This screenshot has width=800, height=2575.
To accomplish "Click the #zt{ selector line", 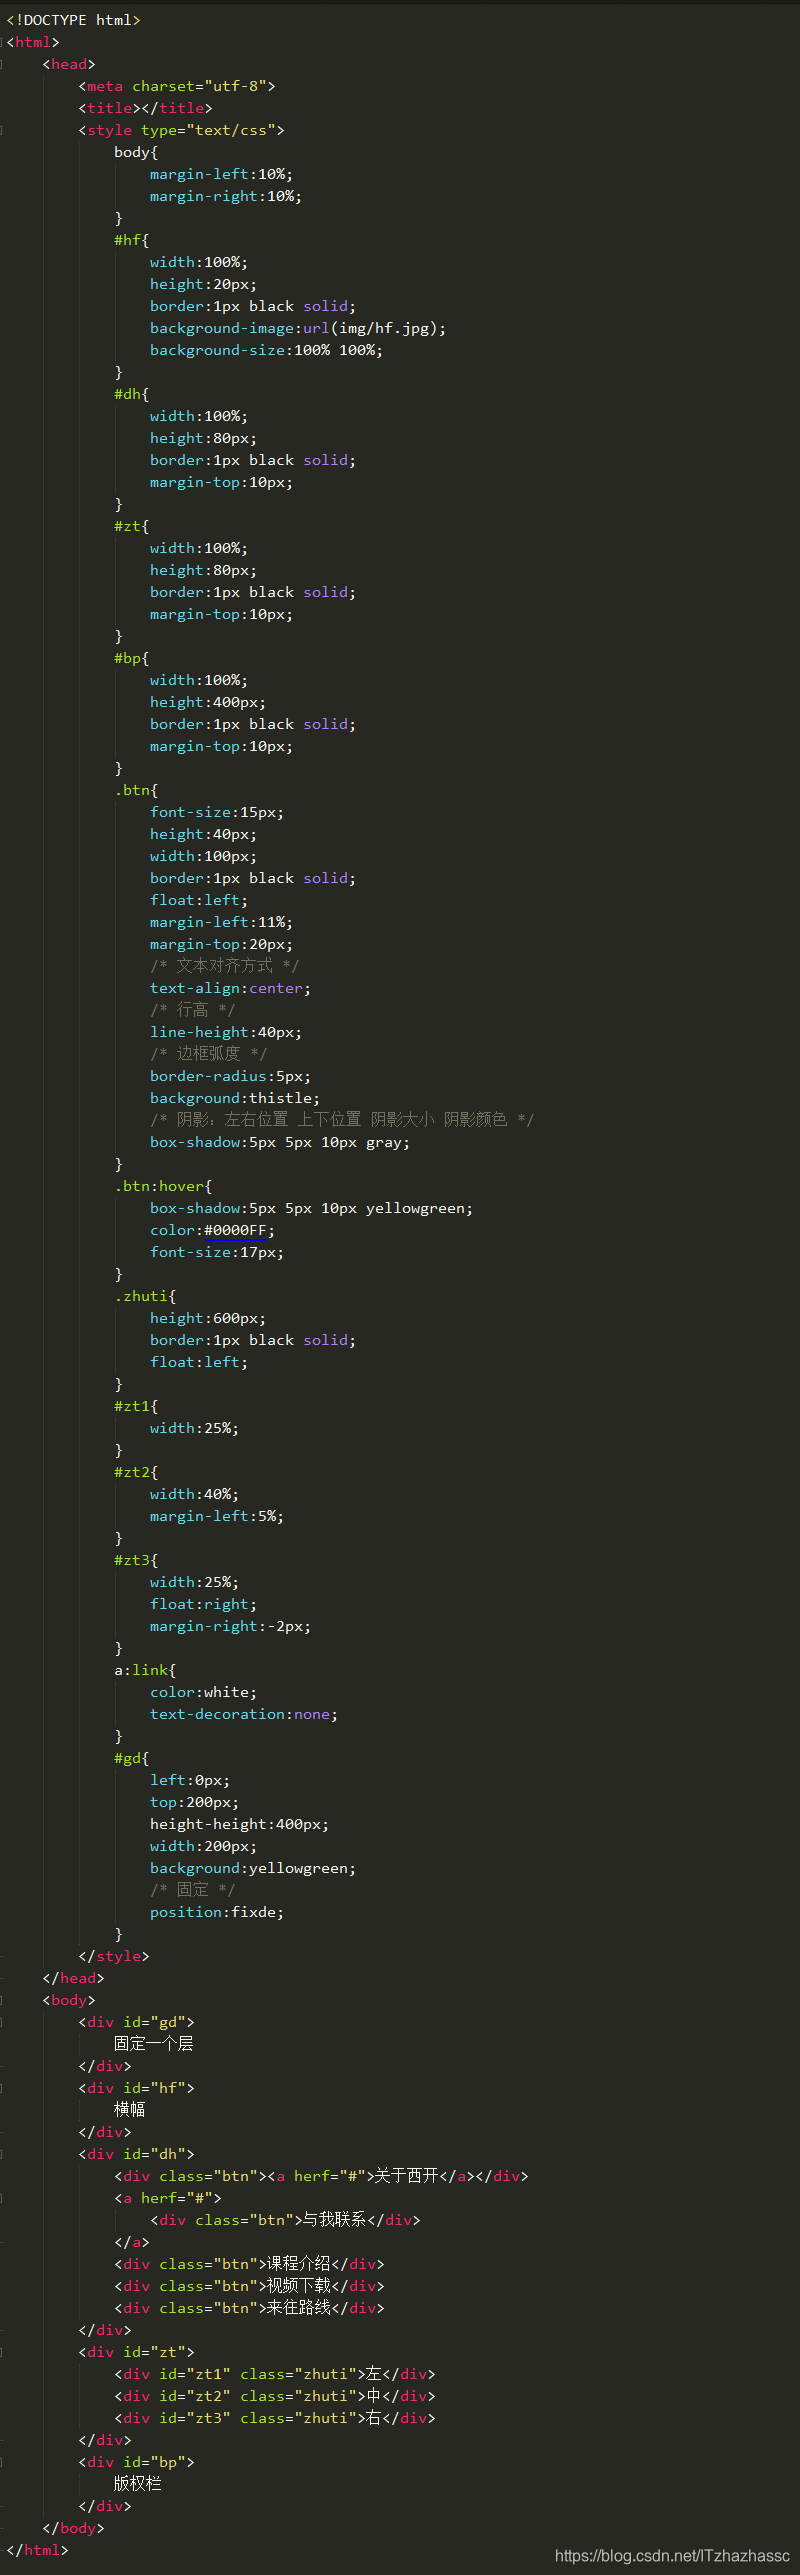I will tap(131, 526).
